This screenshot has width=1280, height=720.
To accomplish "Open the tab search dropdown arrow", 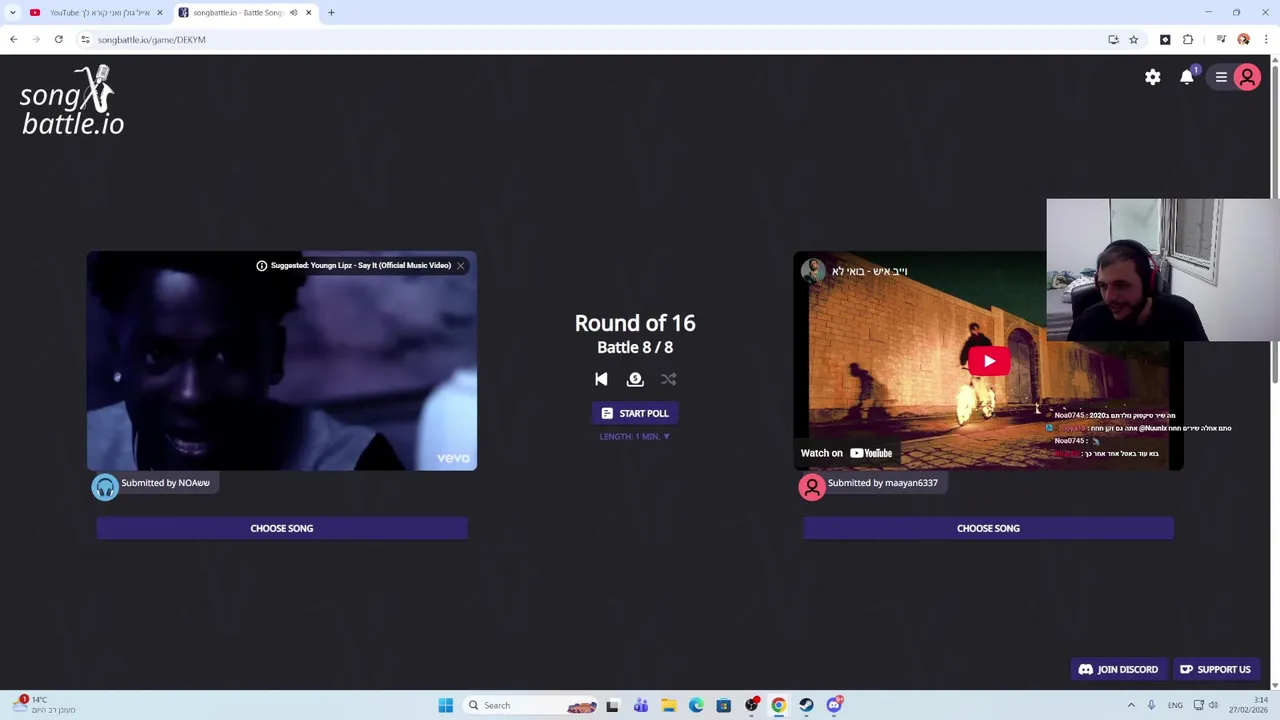I will coord(12,12).
